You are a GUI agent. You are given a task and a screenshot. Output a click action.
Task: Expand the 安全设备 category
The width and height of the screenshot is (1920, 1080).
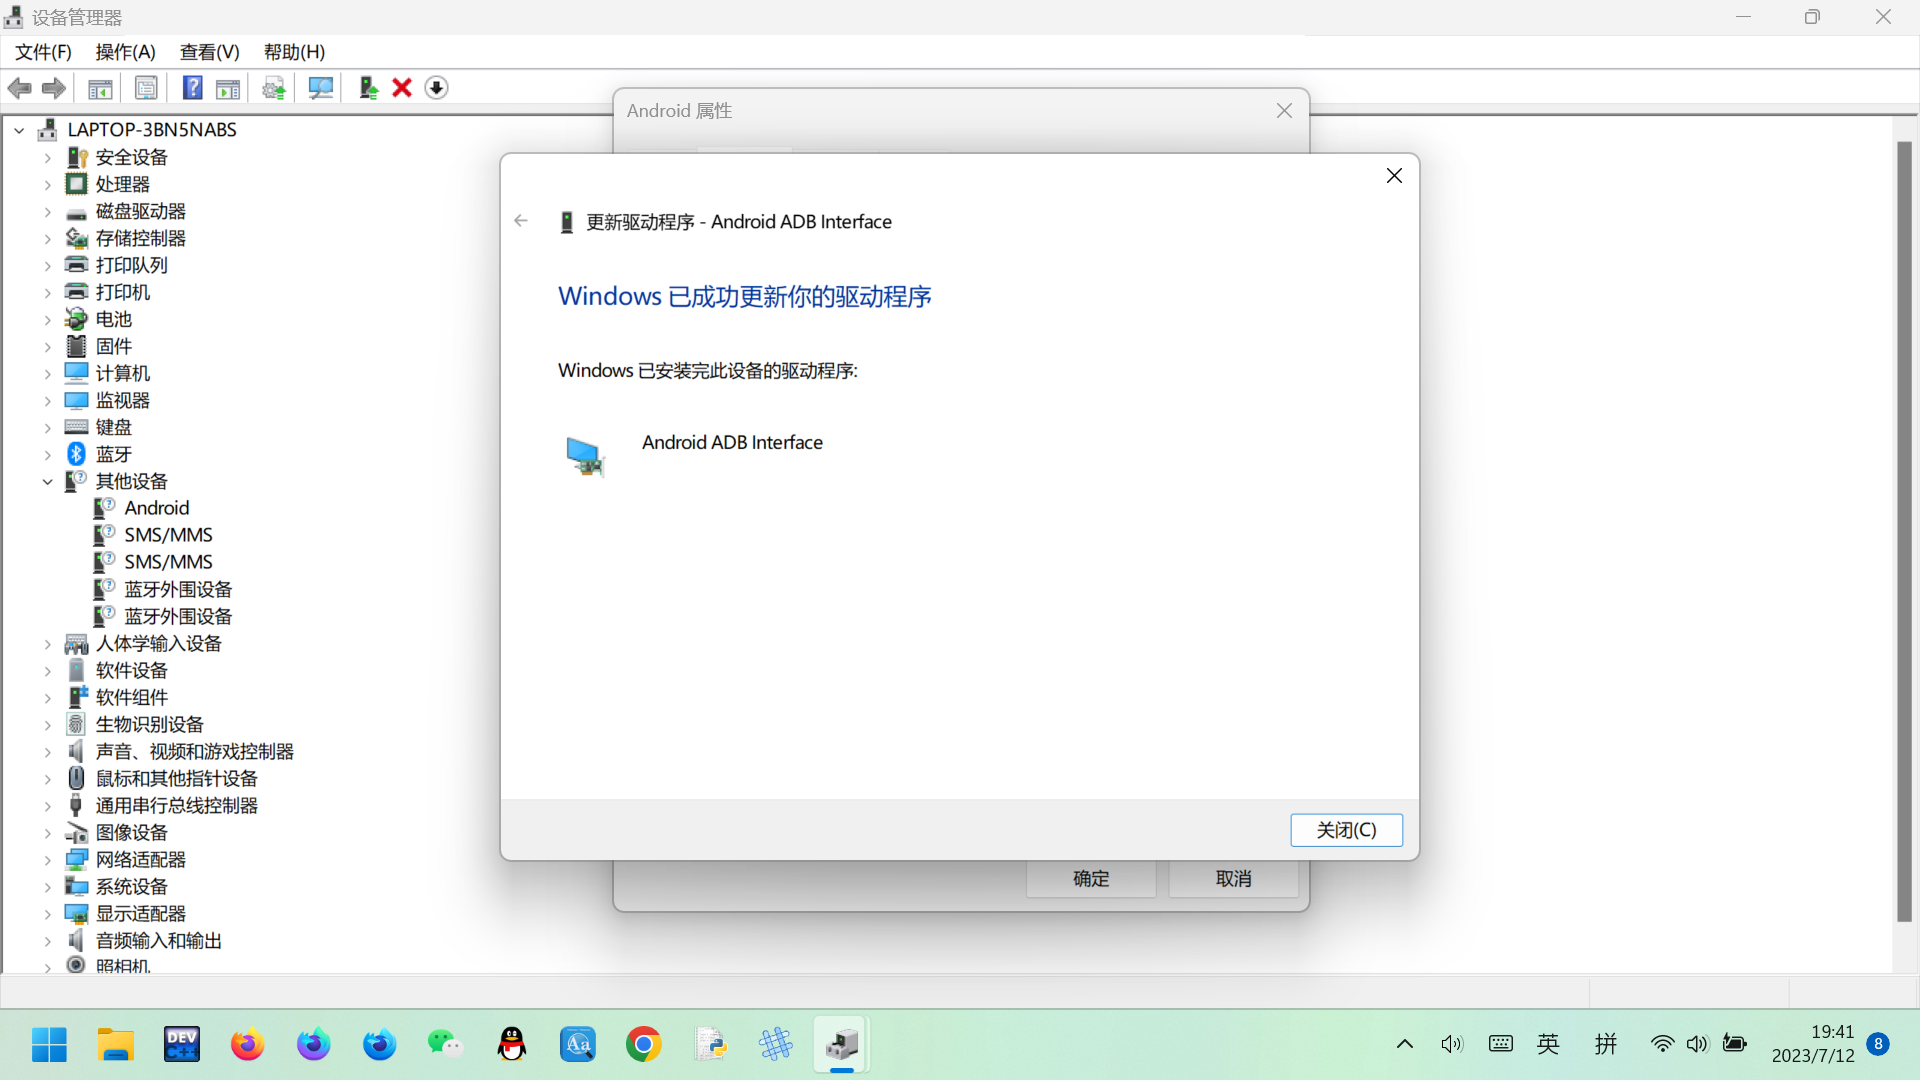tap(47, 158)
